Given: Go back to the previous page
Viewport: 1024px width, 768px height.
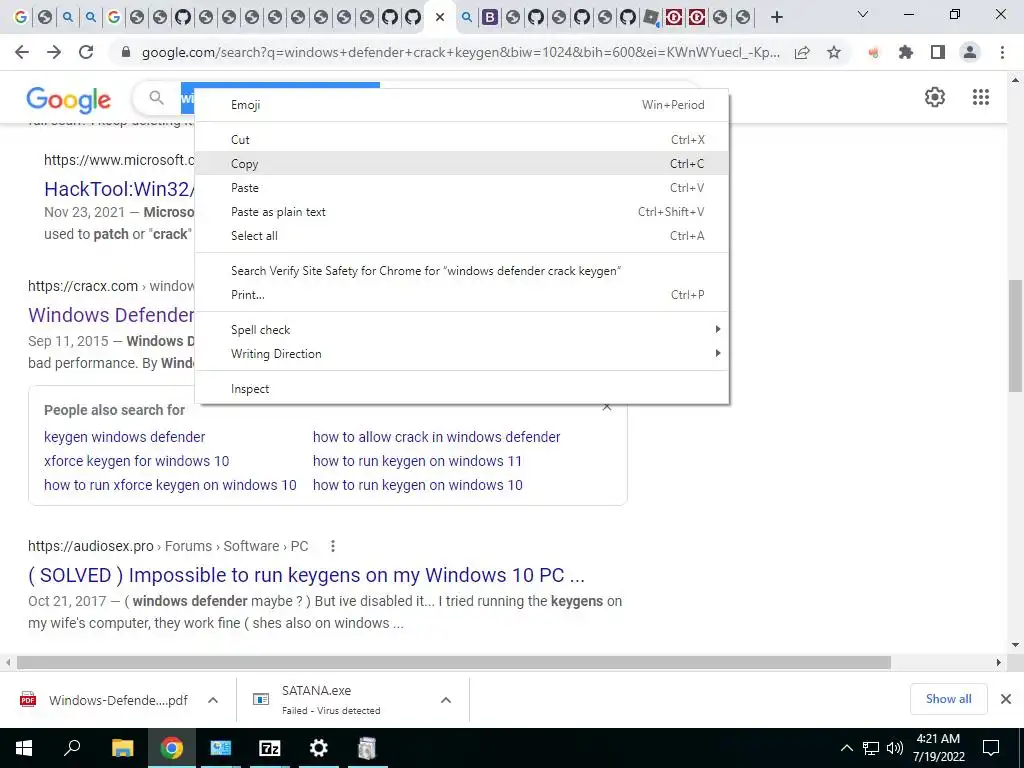Looking at the screenshot, I should tap(22, 52).
